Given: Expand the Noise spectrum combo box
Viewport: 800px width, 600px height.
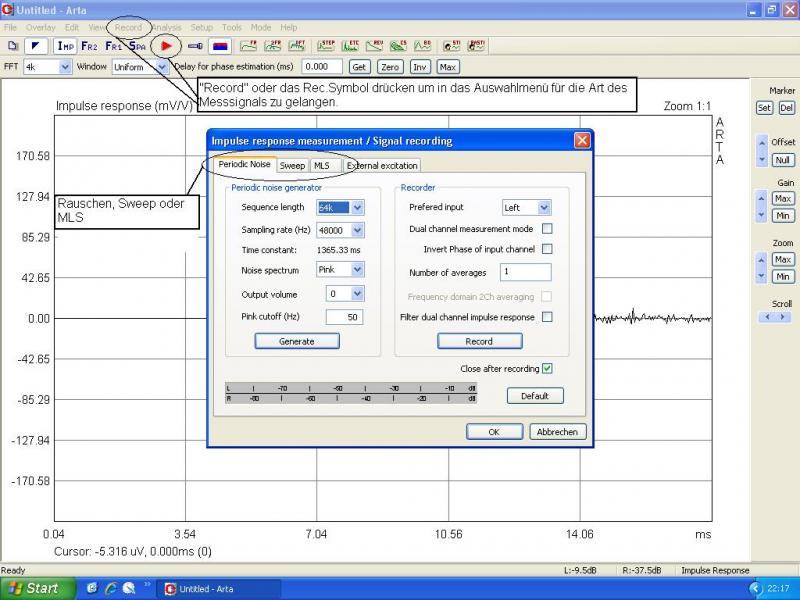Looking at the screenshot, I should click(358, 270).
